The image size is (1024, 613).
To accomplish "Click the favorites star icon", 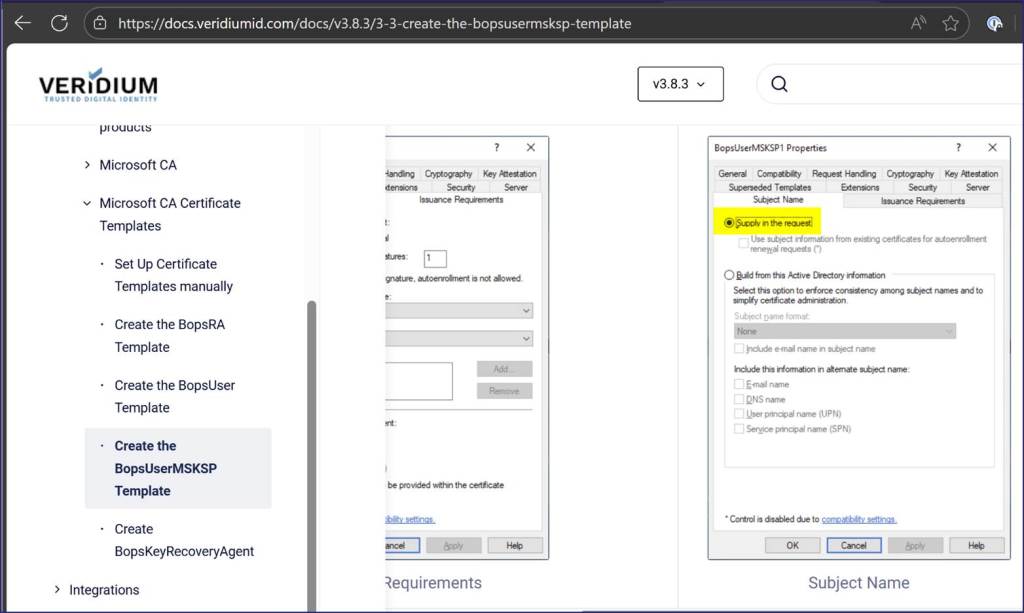I will (950, 23).
